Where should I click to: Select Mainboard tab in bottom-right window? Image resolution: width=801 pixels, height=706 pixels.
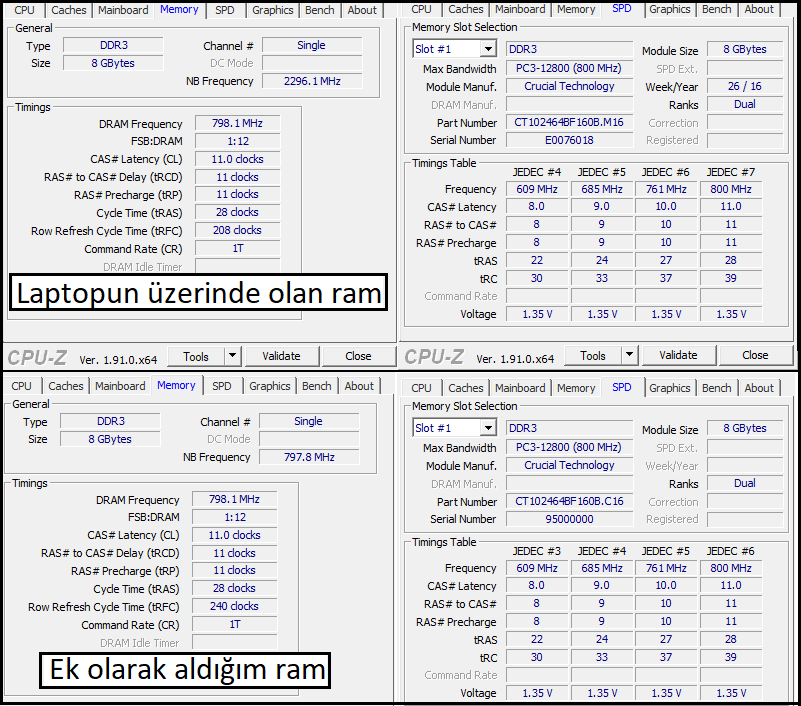(x=520, y=388)
